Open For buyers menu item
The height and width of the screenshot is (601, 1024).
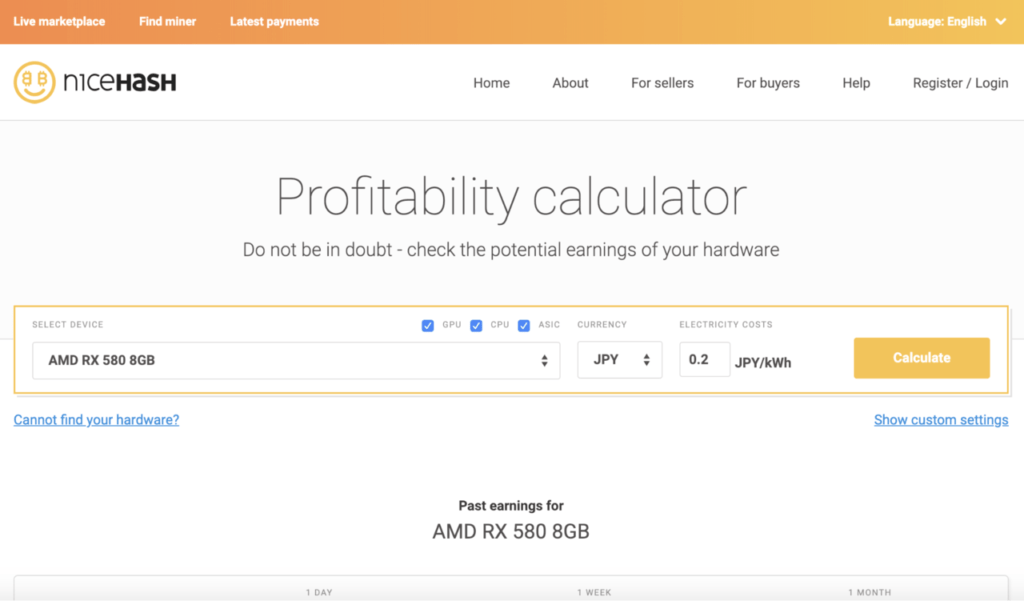(768, 83)
